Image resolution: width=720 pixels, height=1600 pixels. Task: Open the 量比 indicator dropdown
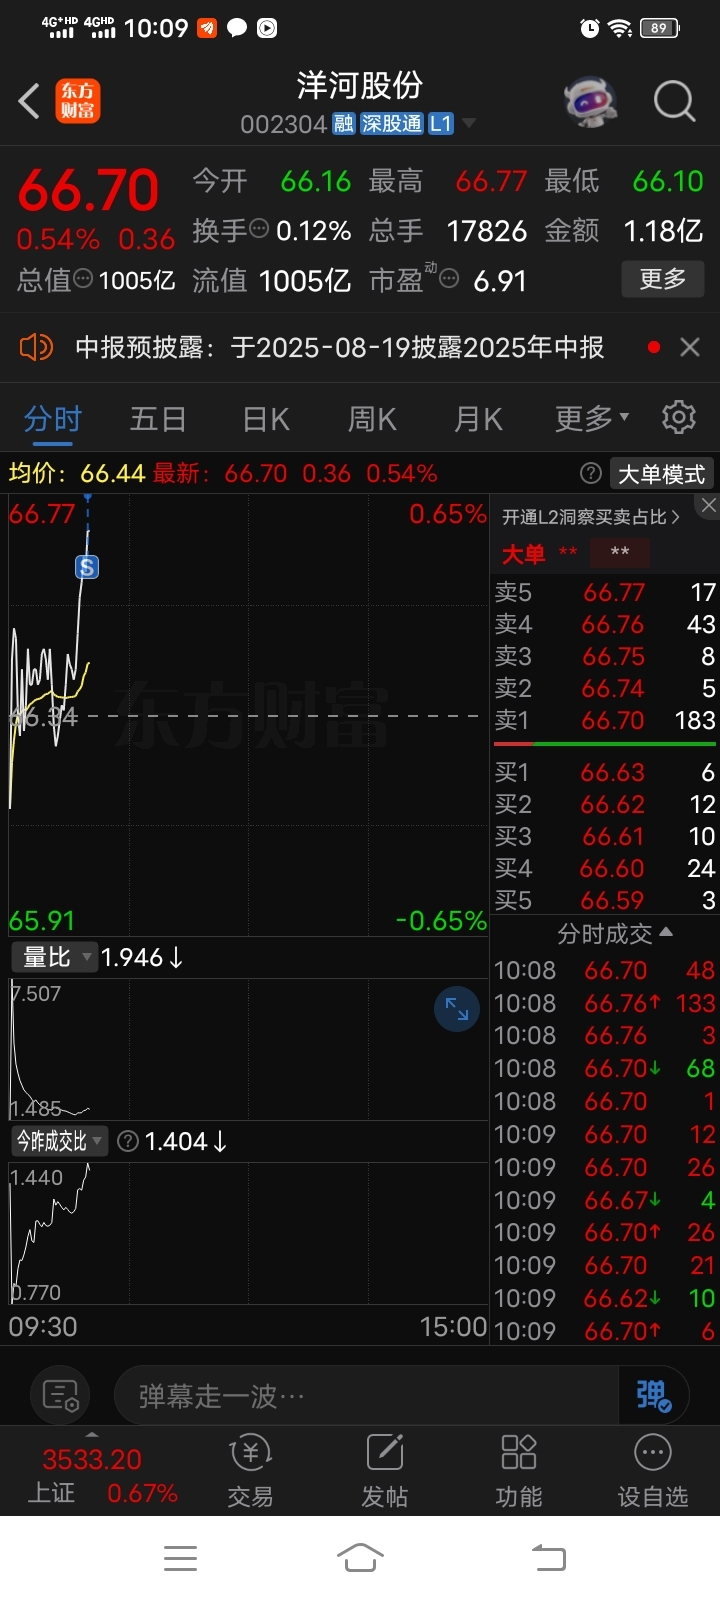pos(55,957)
